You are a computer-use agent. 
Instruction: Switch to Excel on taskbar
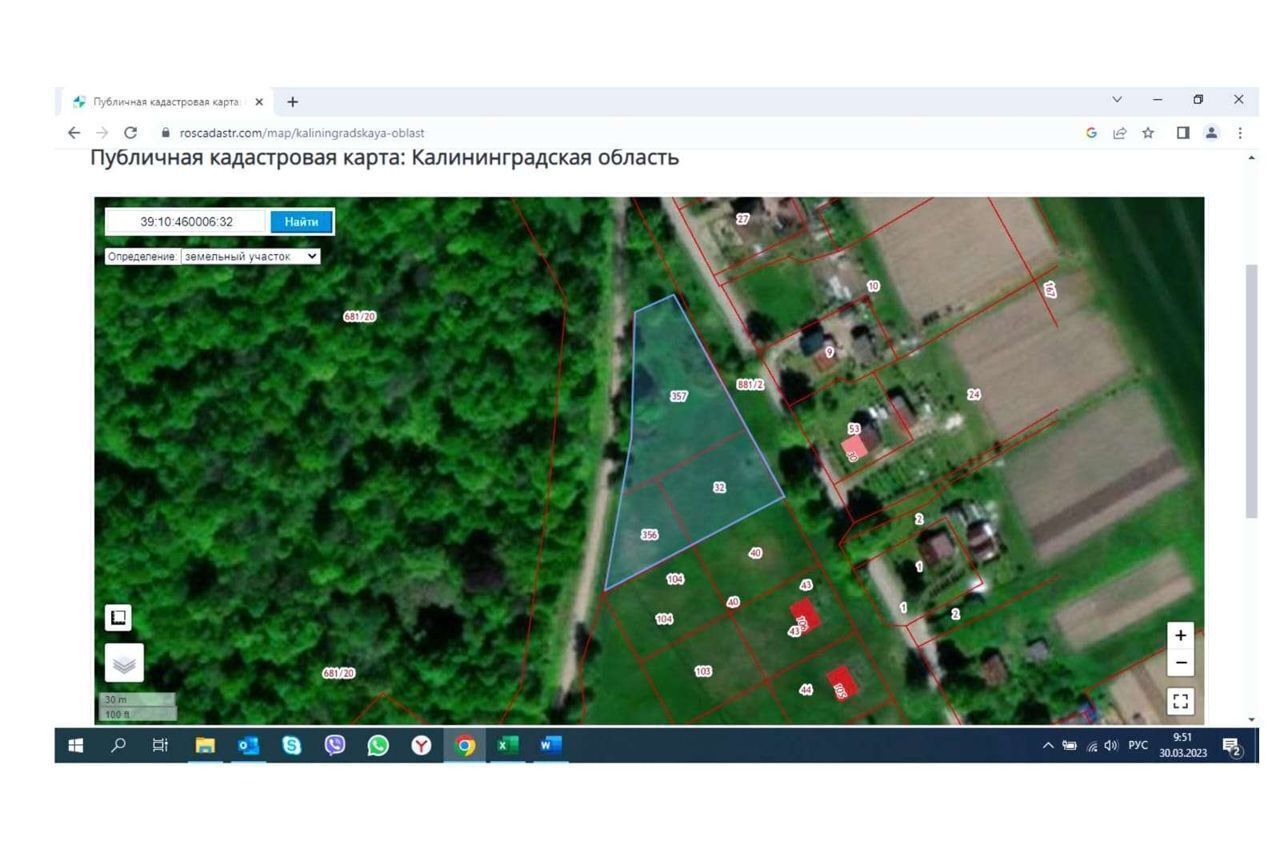click(508, 745)
